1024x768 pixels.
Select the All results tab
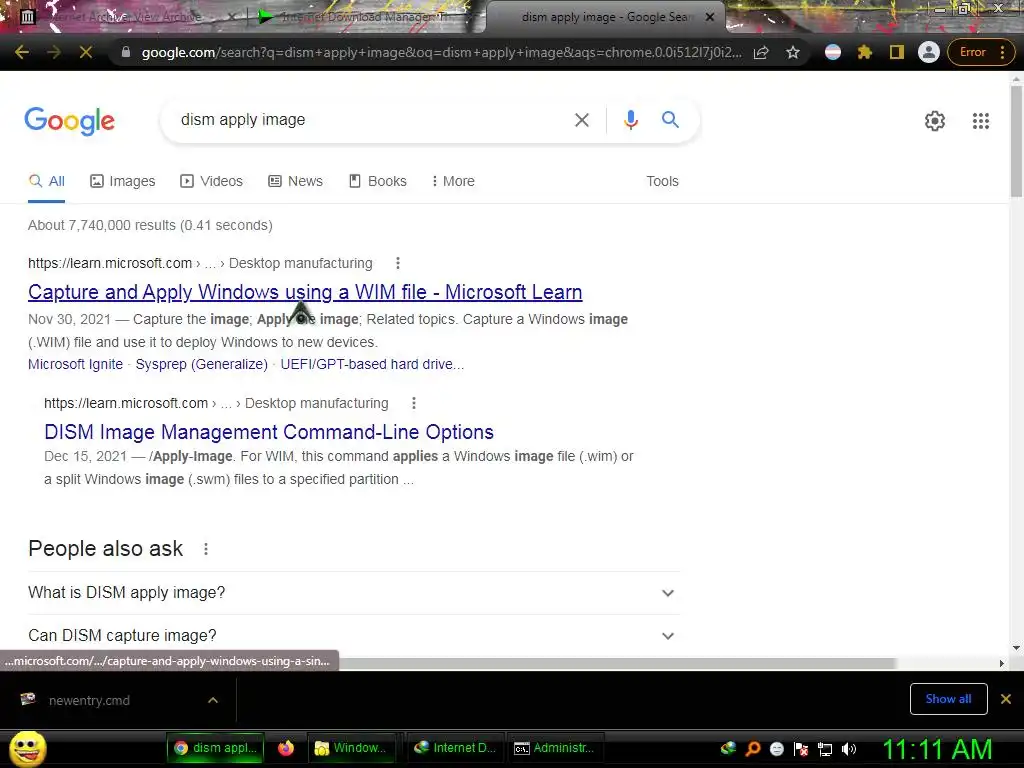(46, 182)
